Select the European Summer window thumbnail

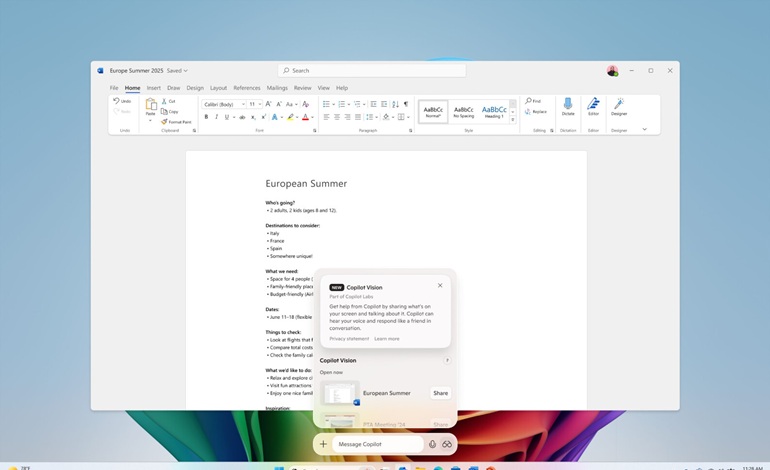[x=339, y=393]
